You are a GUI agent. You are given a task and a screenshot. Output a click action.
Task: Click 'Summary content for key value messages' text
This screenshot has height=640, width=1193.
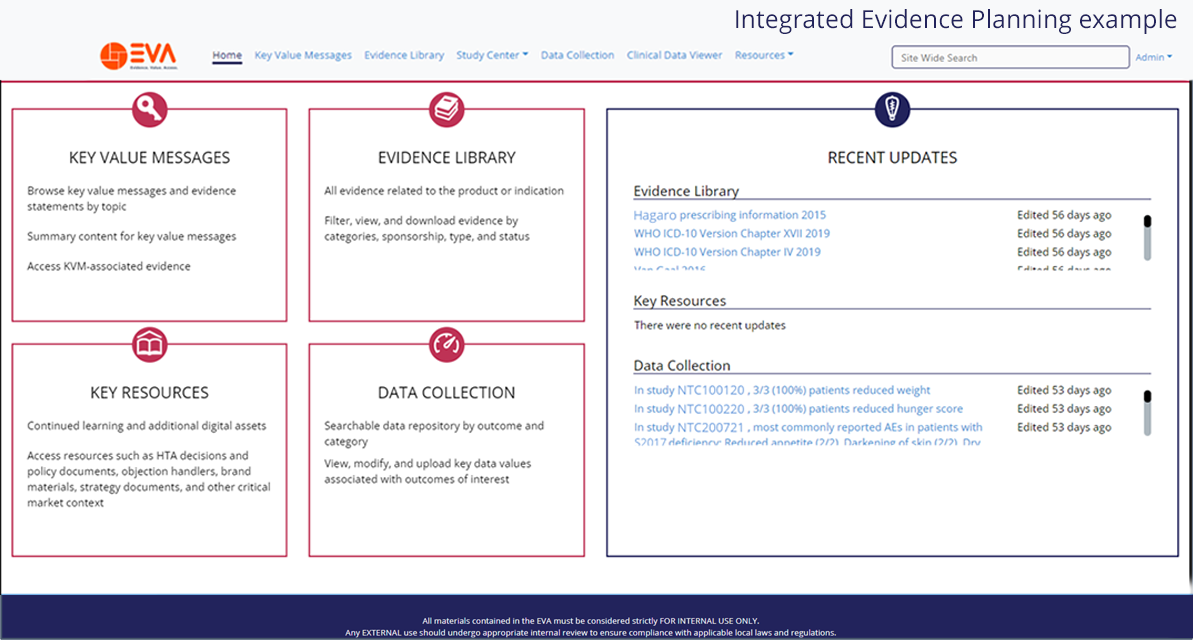tap(132, 237)
